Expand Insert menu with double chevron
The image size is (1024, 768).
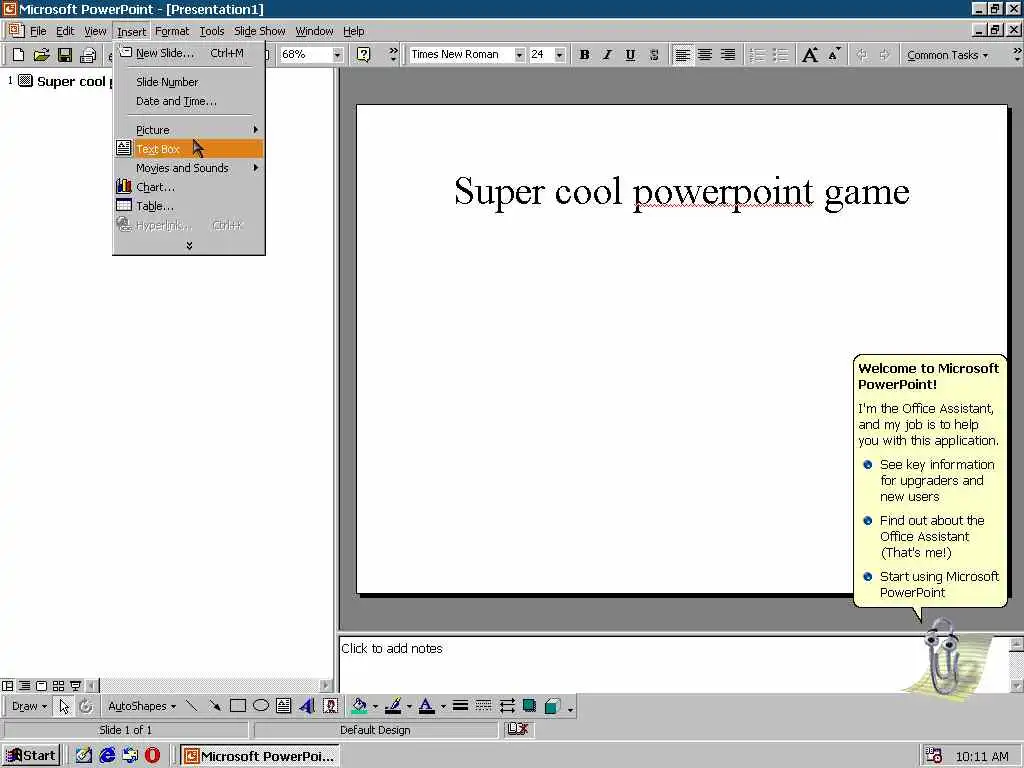click(189, 246)
